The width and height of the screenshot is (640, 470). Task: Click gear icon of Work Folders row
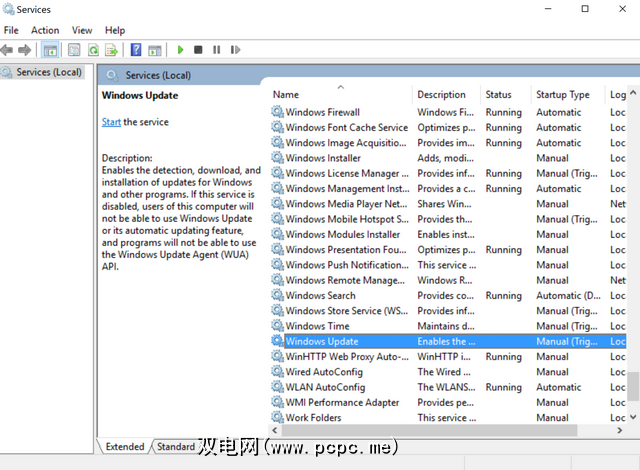(x=278, y=417)
